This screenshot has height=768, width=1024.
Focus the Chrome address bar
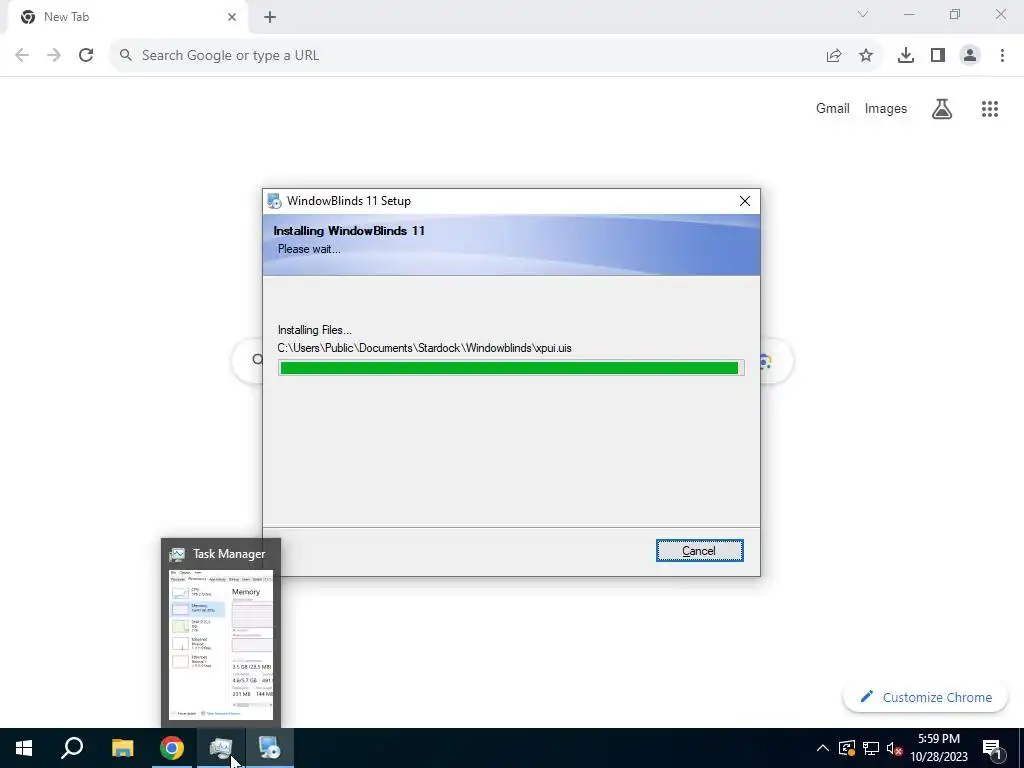[x=470, y=56]
